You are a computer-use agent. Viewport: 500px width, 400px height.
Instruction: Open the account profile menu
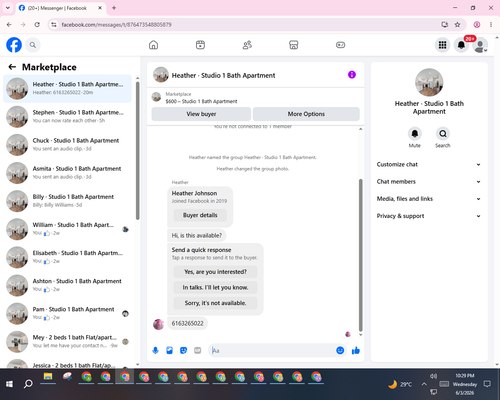pos(480,45)
